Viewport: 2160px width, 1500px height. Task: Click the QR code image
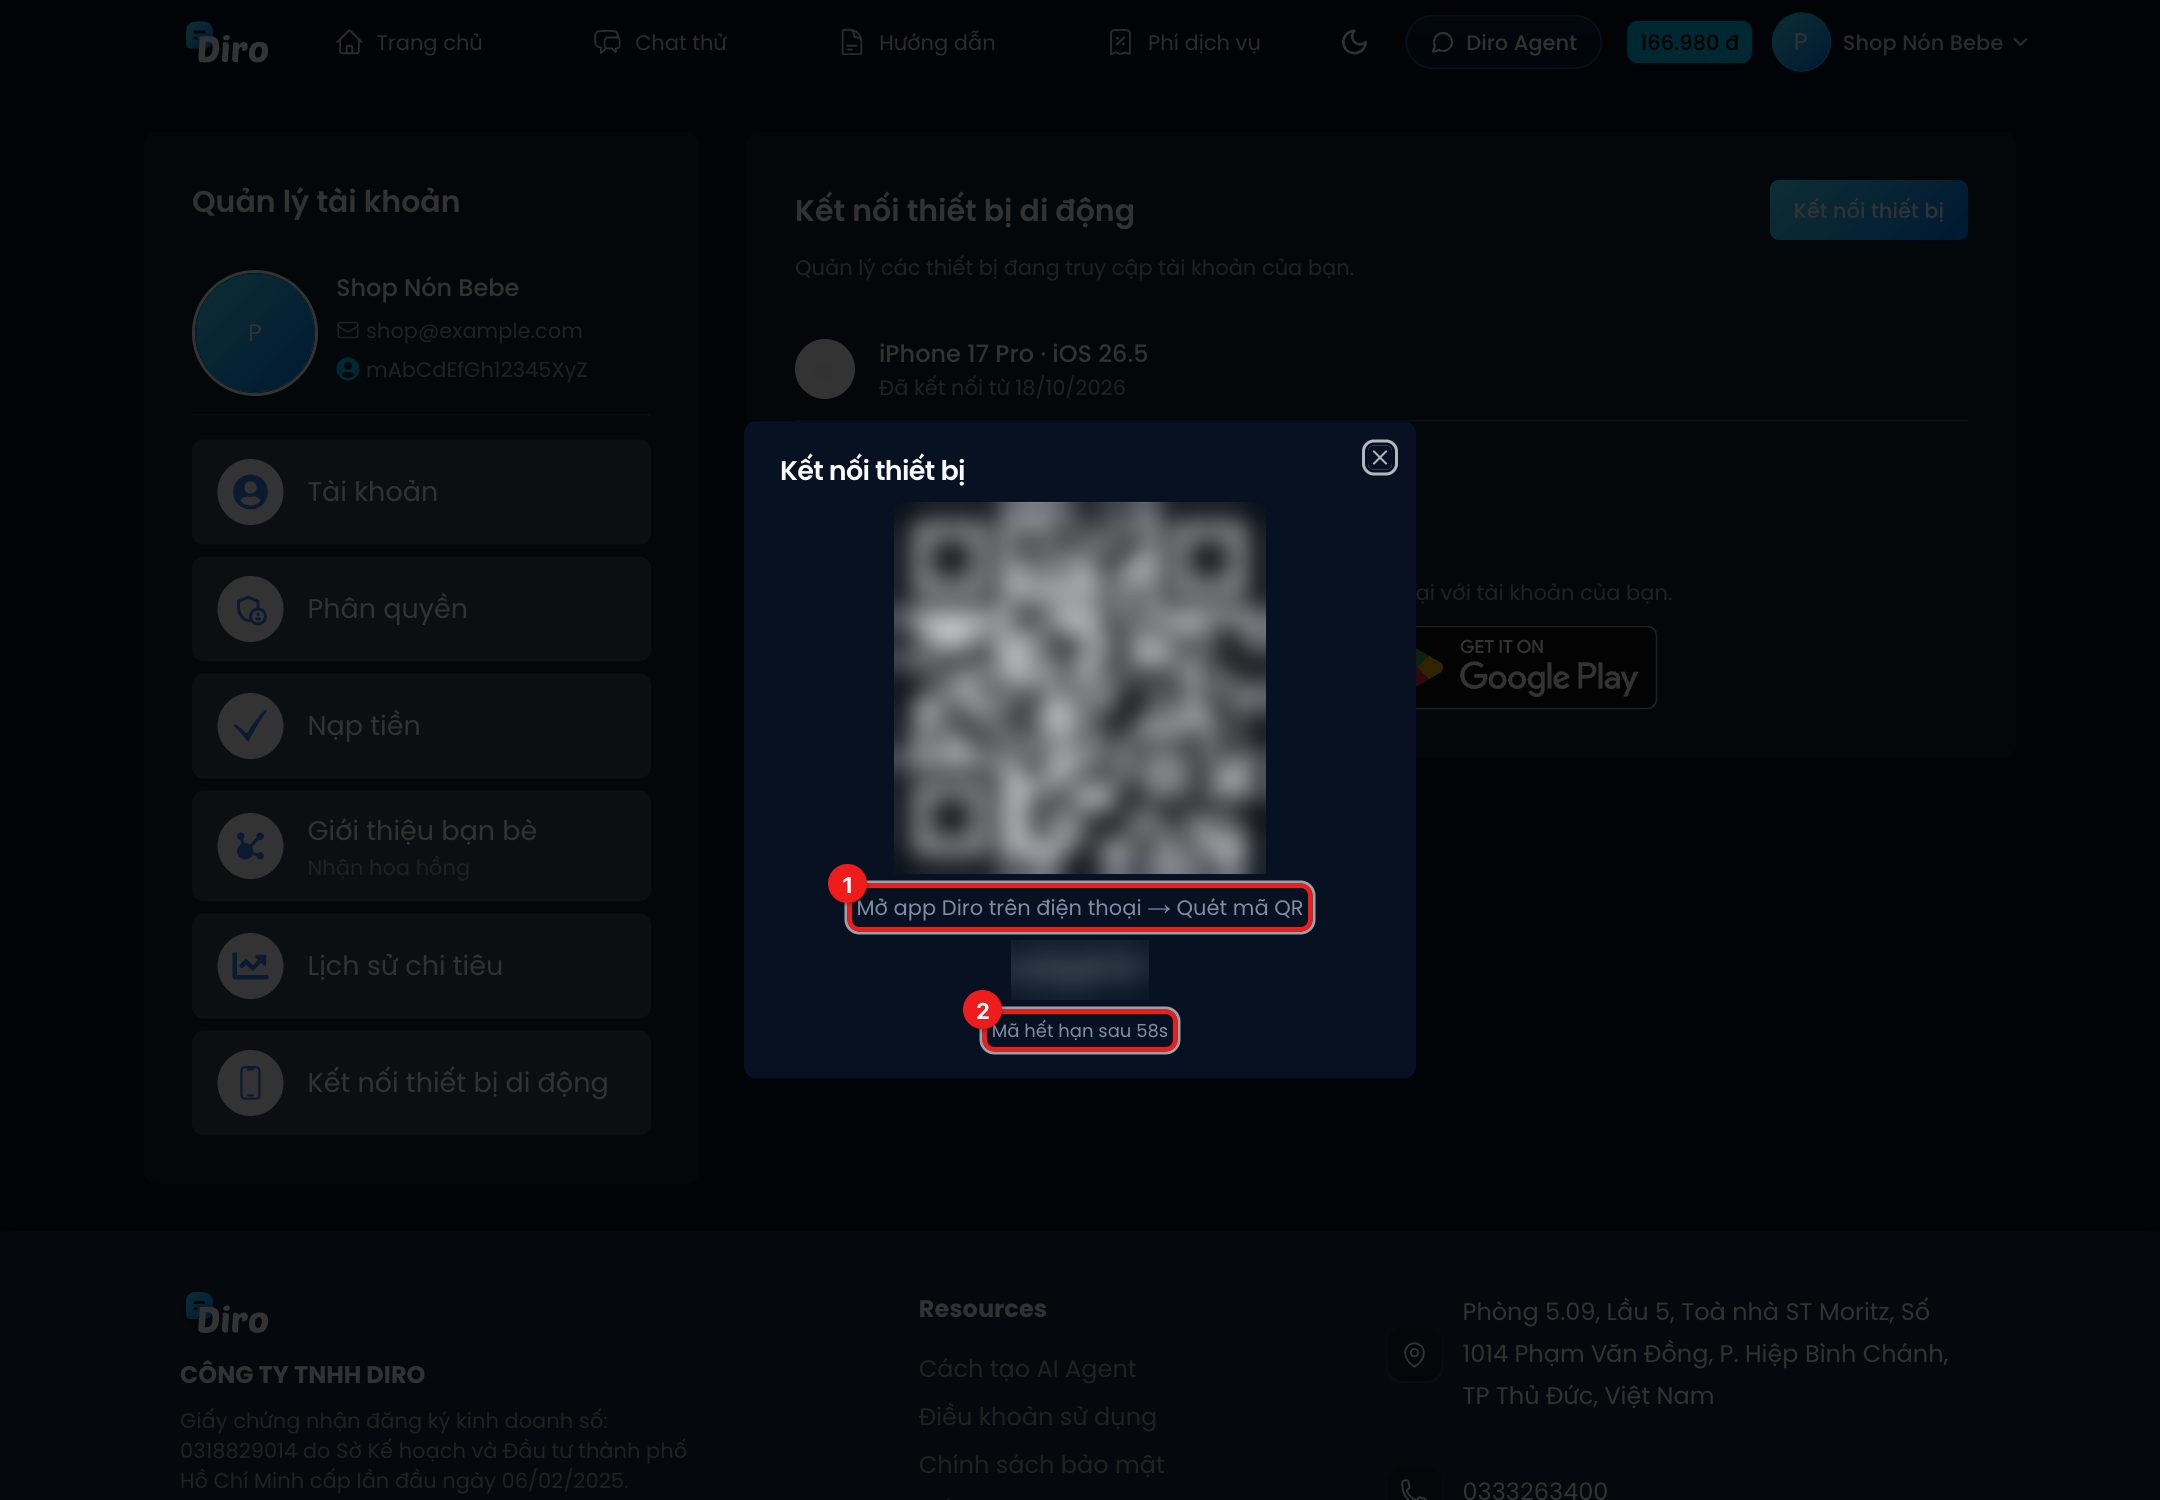[1079, 688]
